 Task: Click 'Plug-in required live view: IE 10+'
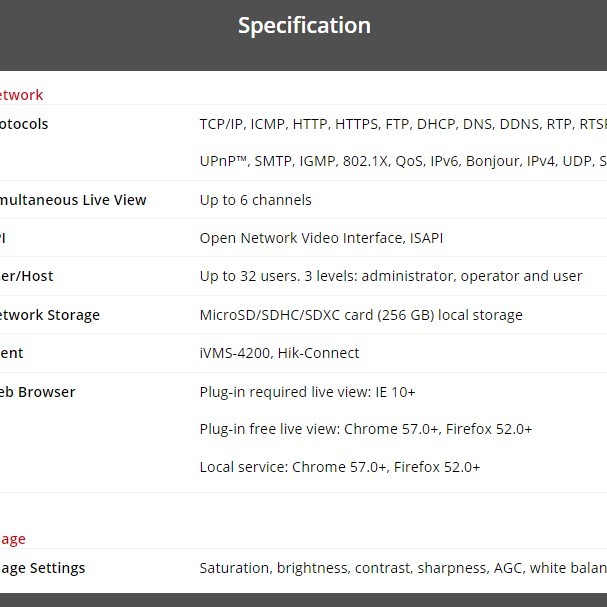[x=307, y=392]
